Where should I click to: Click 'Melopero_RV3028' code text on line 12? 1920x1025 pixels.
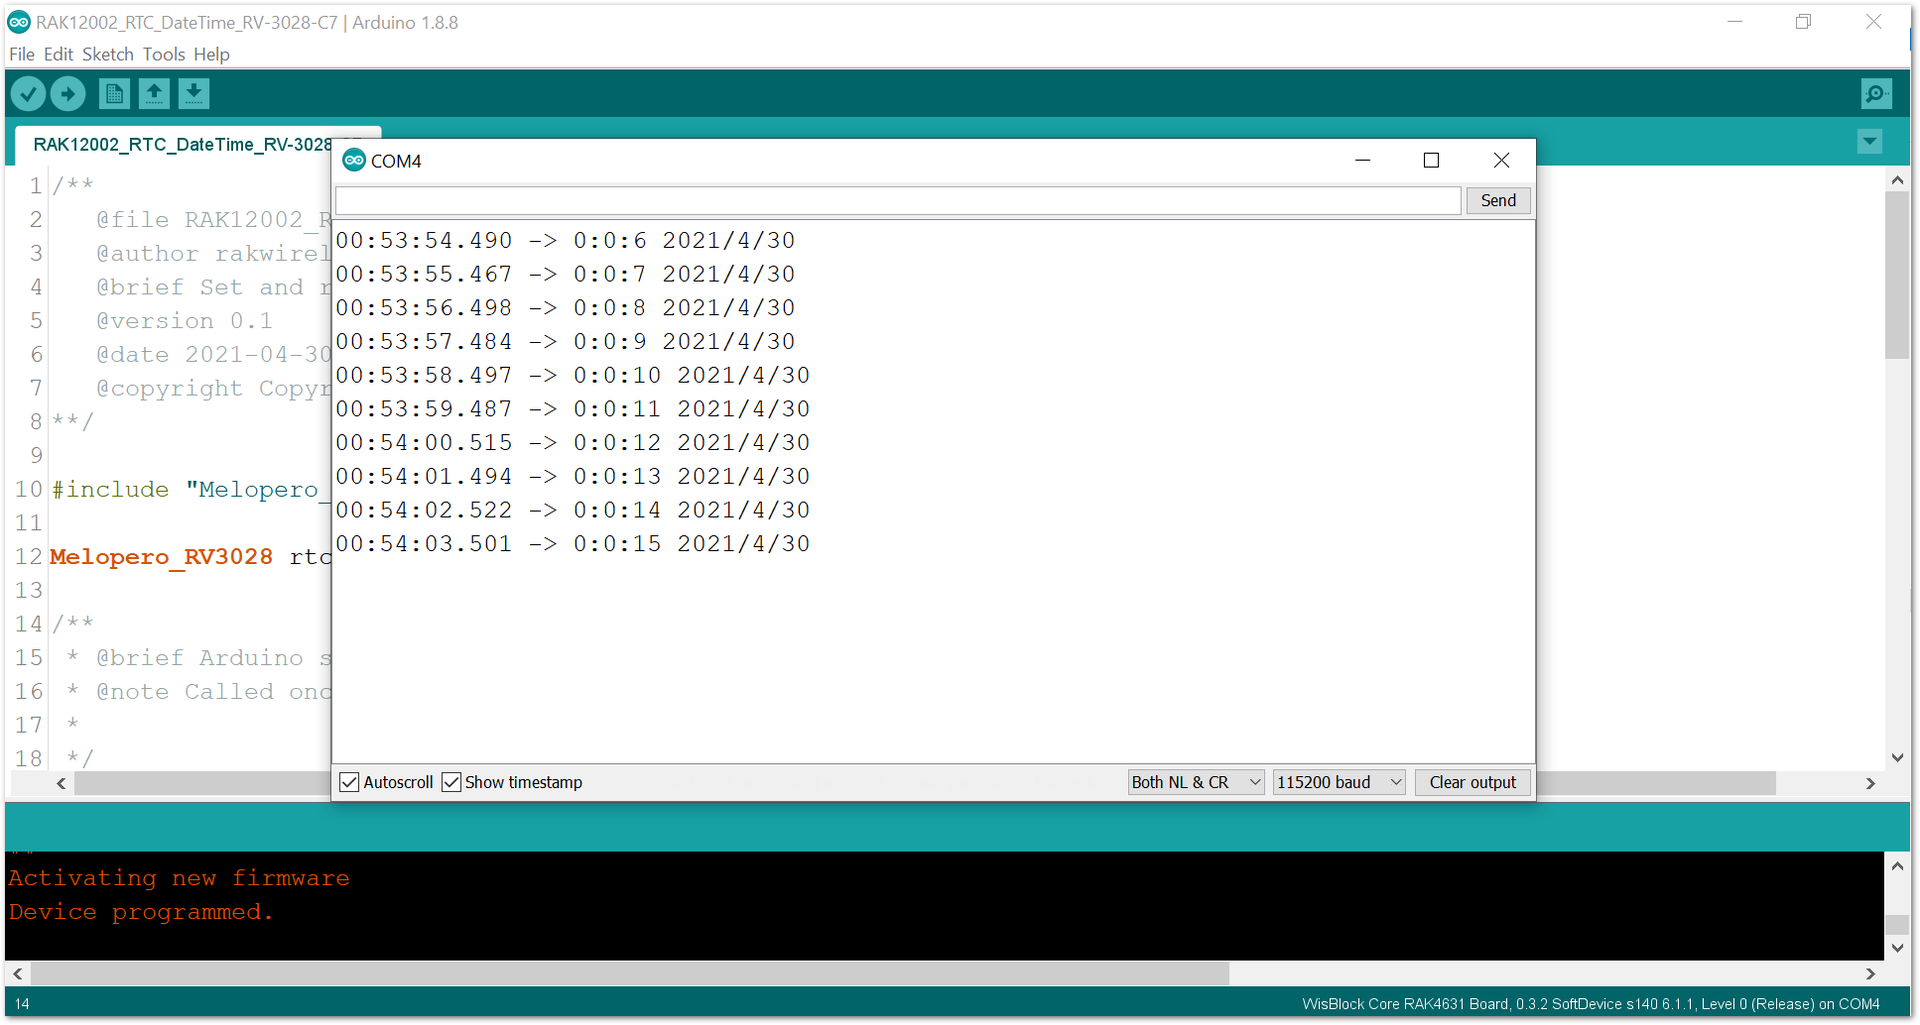pyautogui.click(x=161, y=557)
